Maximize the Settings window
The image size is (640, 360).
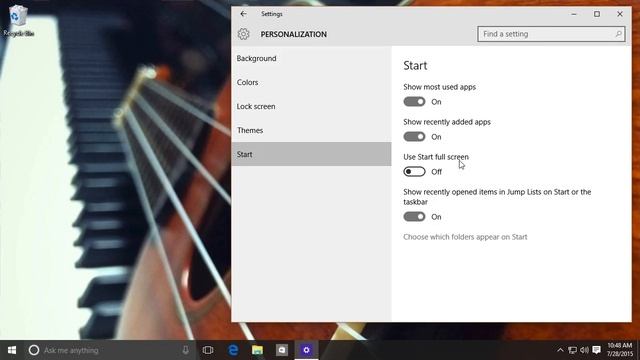pyautogui.click(x=597, y=14)
